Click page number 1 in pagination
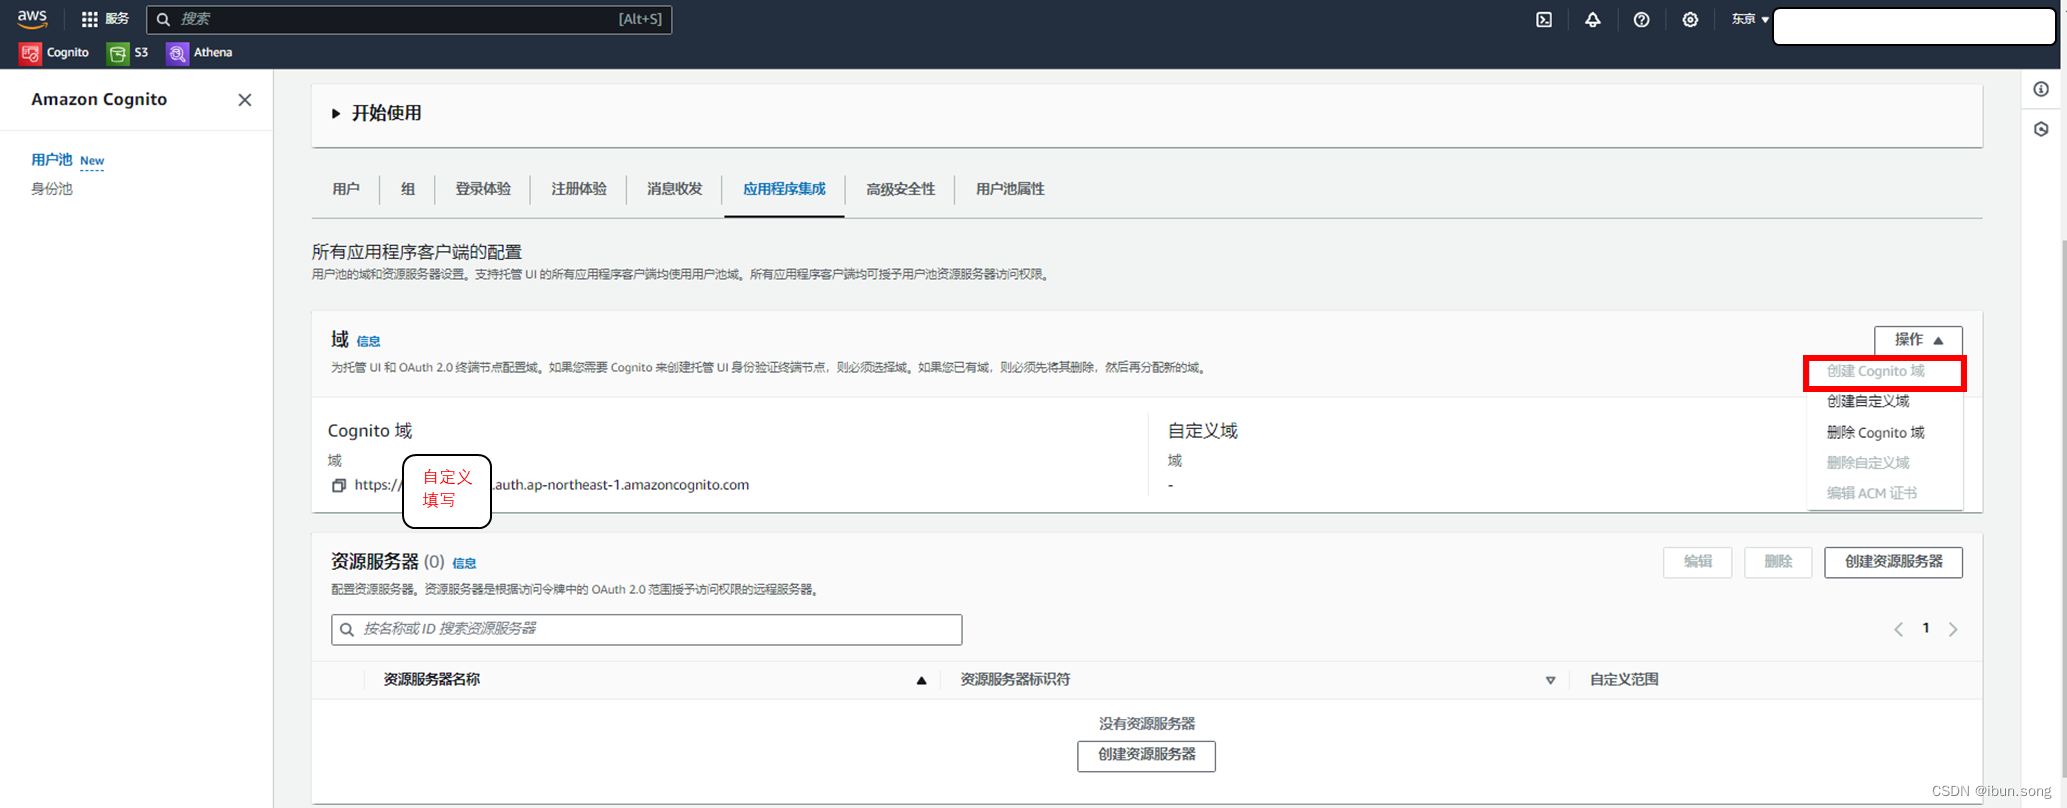This screenshot has height=808, width=2067. [1925, 628]
